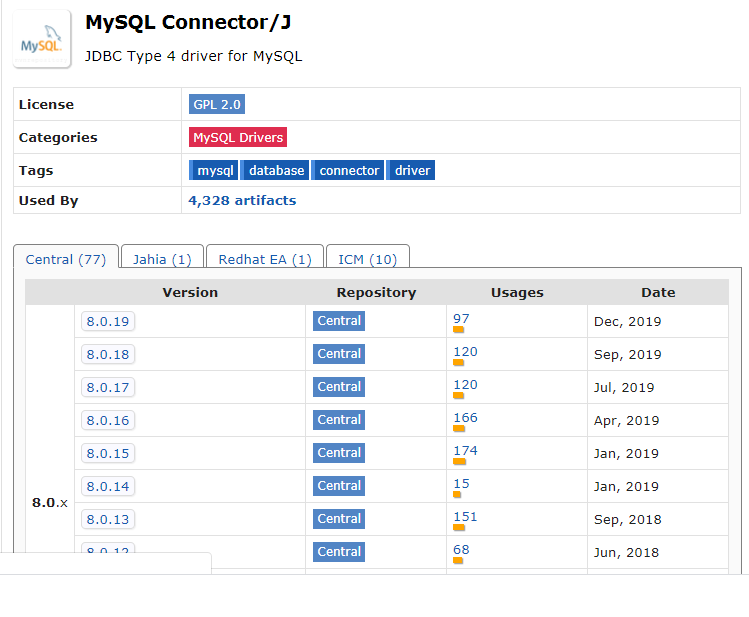This screenshot has width=749, height=617.
Task: Open the 120 usages link for 8.0.17
Action: tap(465, 384)
